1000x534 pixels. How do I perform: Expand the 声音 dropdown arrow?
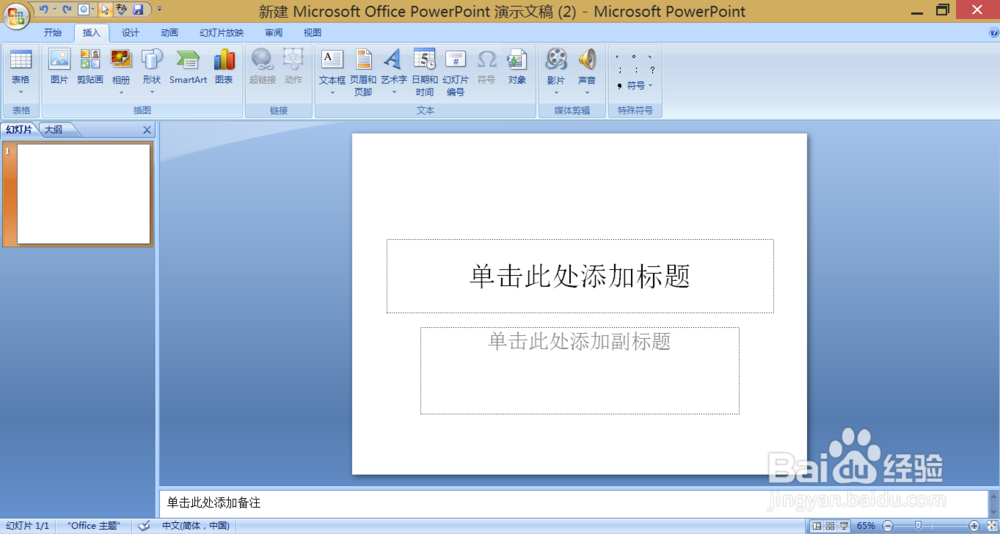(587, 93)
